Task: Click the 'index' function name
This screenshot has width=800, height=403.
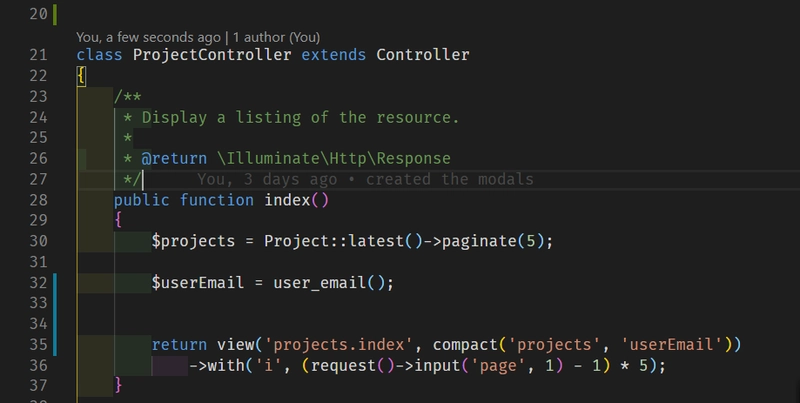Action: tap(287, 200)
